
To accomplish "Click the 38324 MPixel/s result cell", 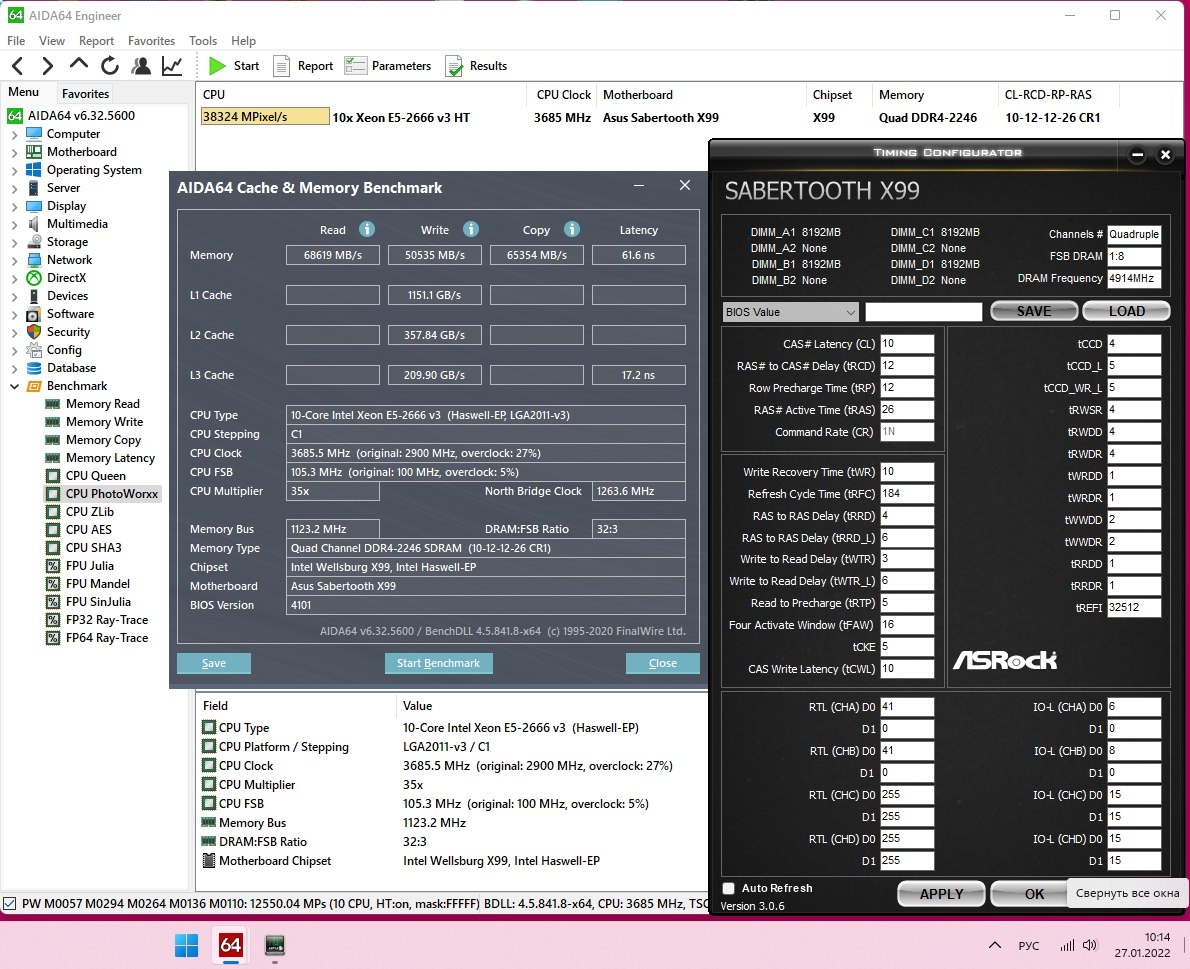I will [265, 117].
